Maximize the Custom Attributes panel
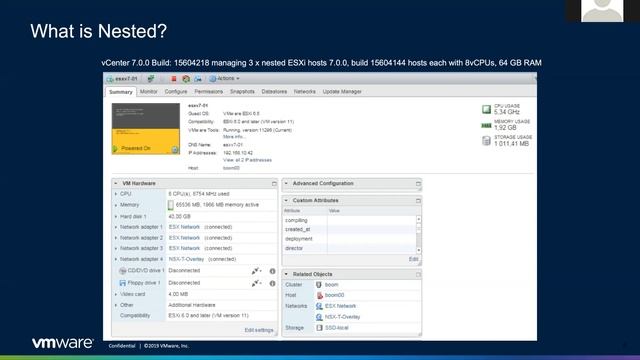 pos(418,201)
